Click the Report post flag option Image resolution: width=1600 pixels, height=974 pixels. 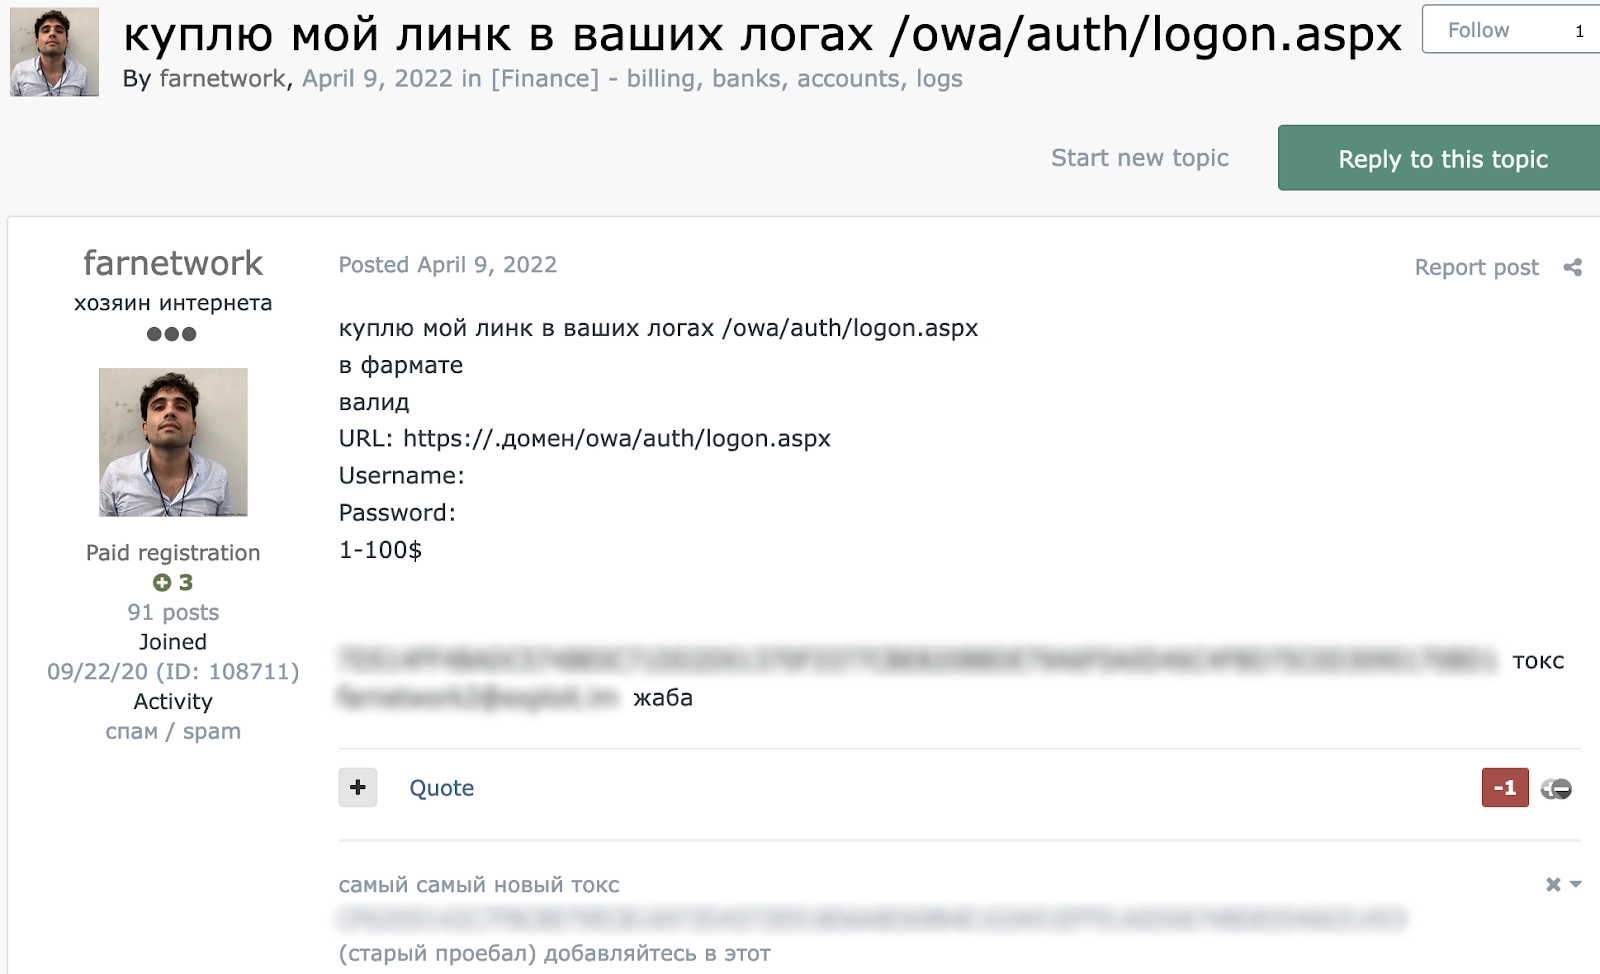pyautogui.click(x=1476, y=267)
